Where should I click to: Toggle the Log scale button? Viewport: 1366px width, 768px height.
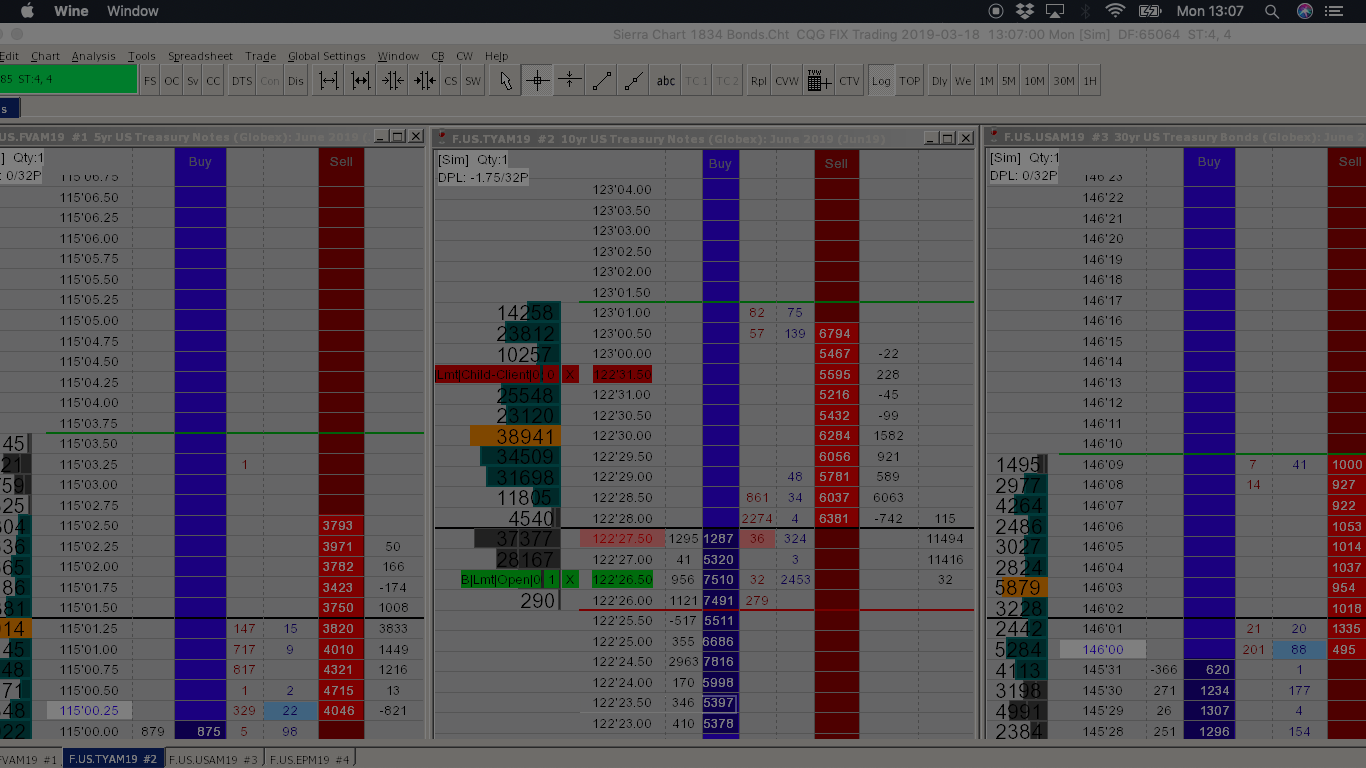881,81
